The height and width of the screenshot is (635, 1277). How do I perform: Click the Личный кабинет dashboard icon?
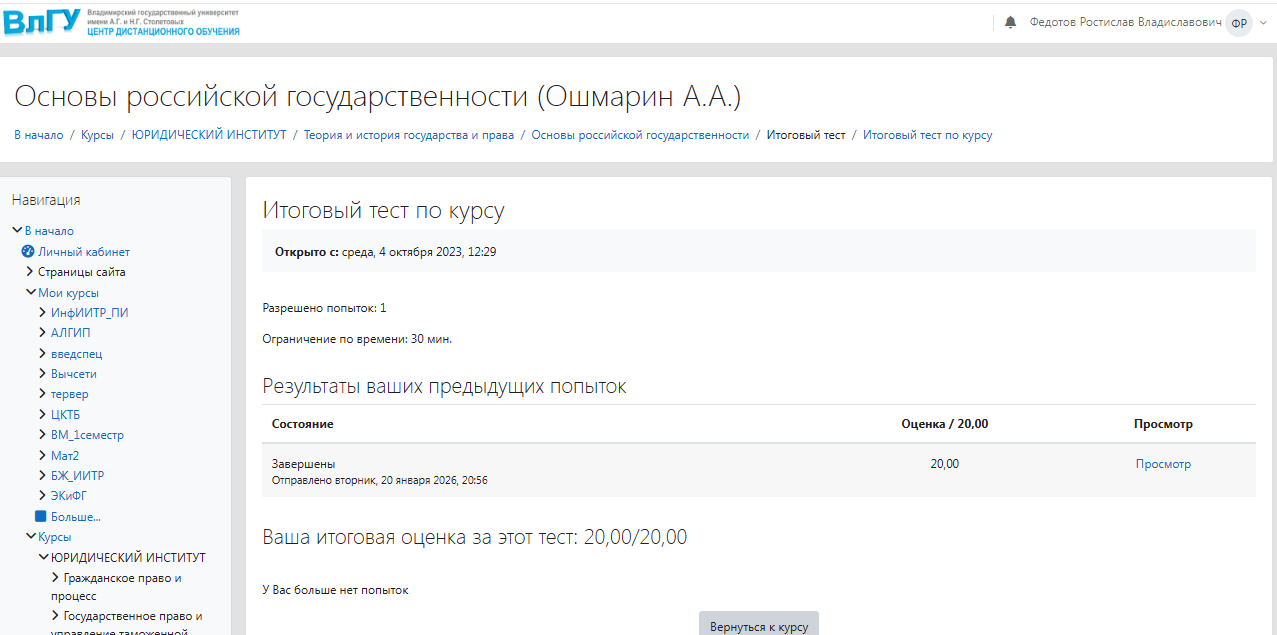point(28,252)
